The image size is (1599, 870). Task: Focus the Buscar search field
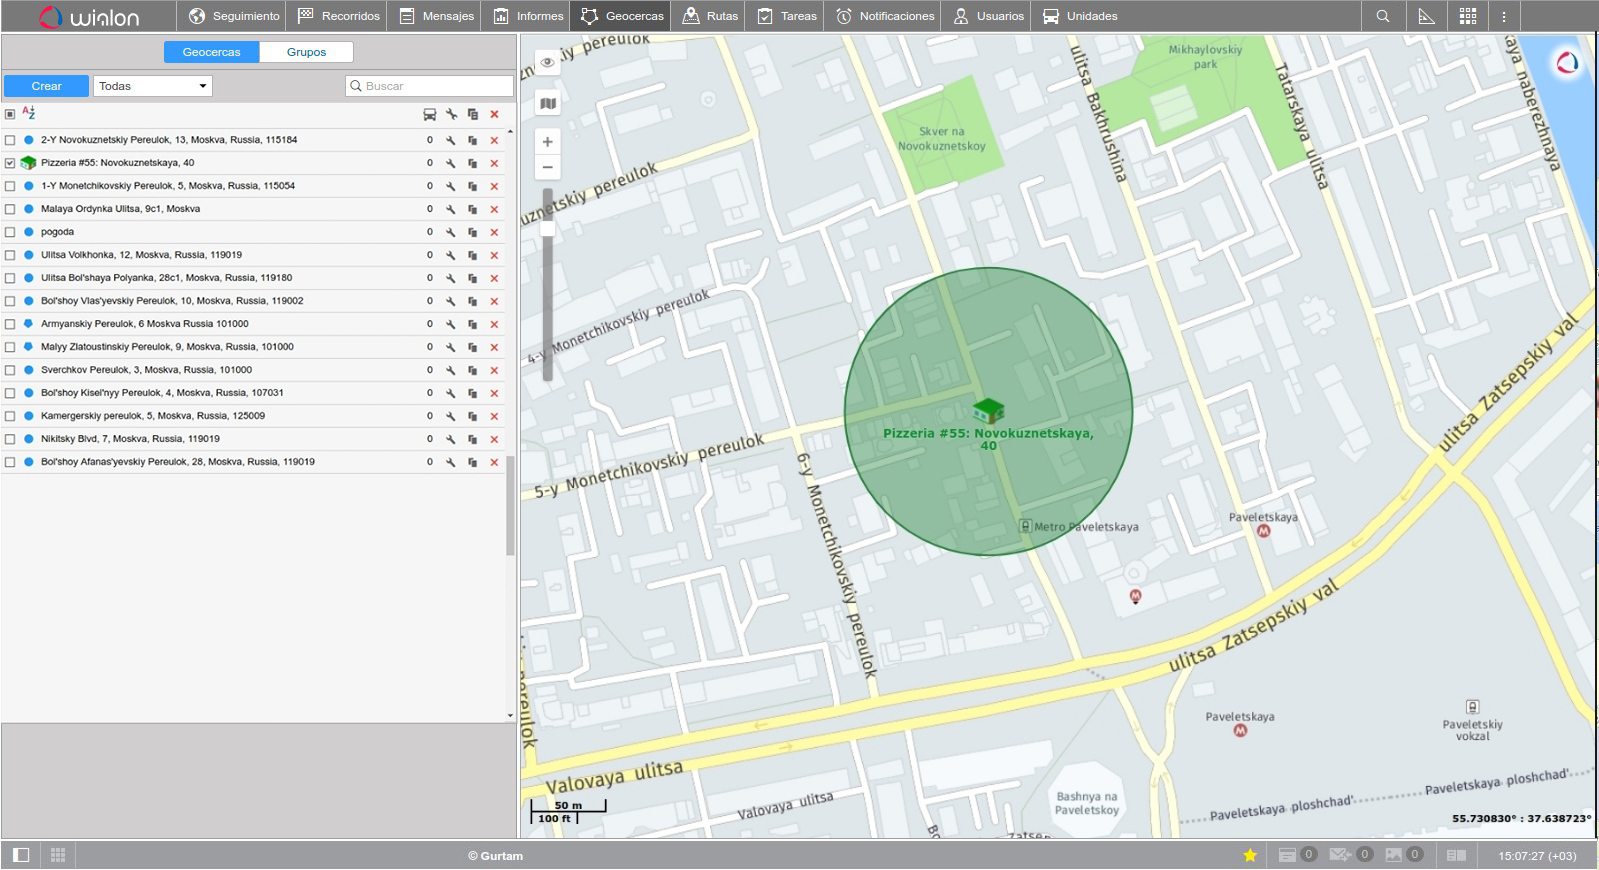pos(435,86)
